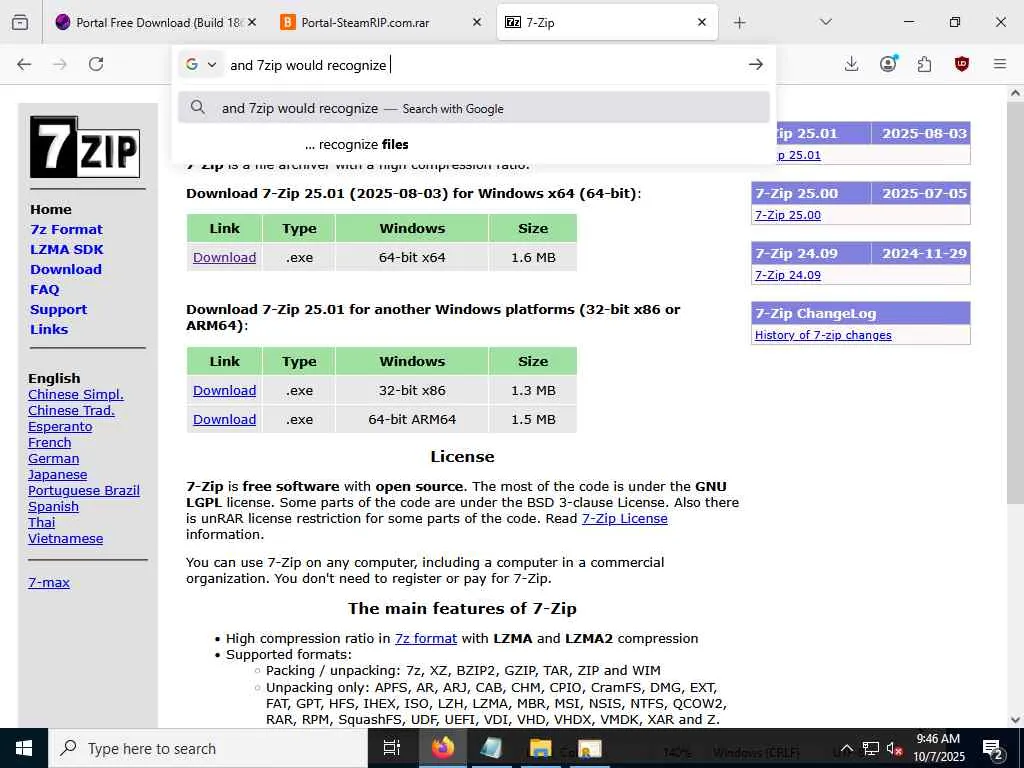Open the notification center icon
This screenshot has width=1024, height=768.
point(992,748)
